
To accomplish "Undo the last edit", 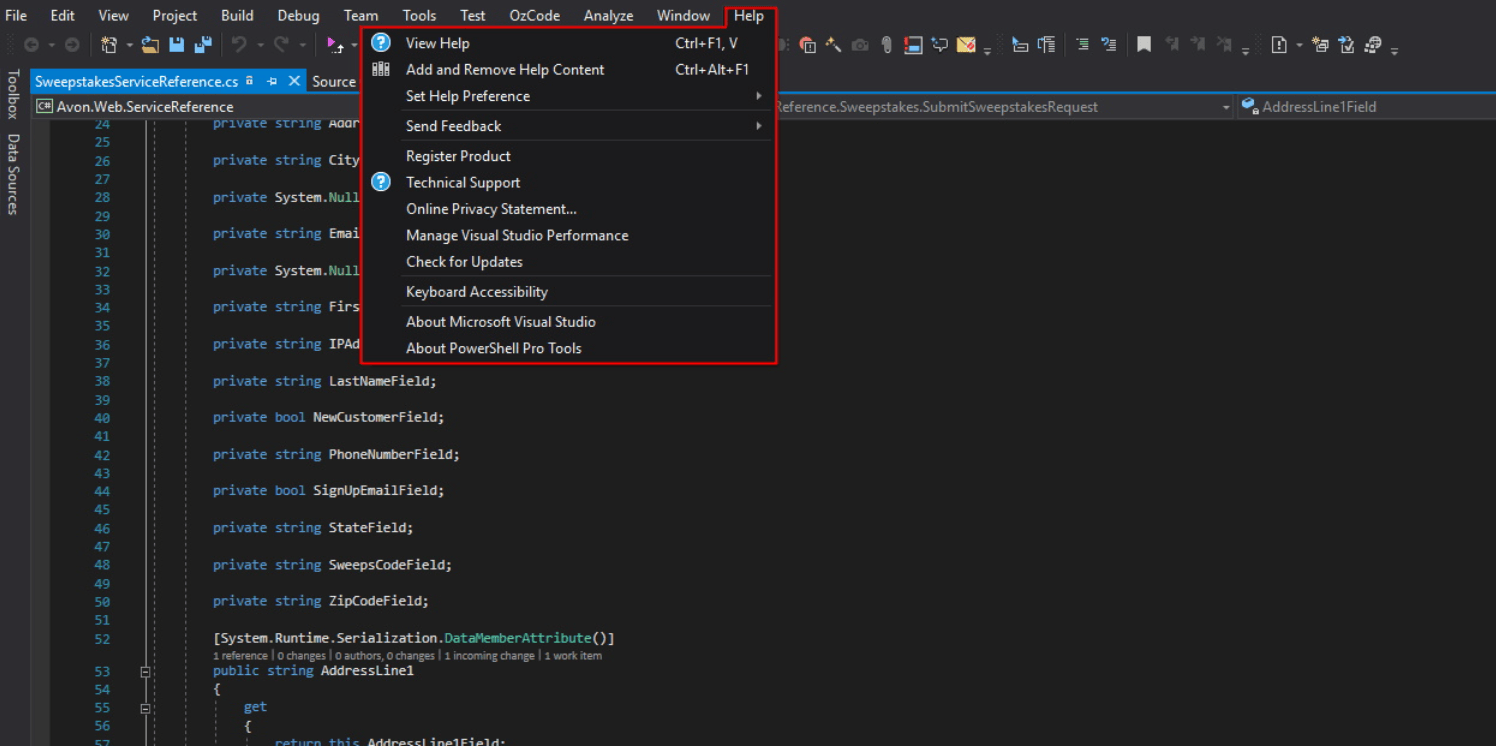I will pyautogui.click(x=241, y=44).
